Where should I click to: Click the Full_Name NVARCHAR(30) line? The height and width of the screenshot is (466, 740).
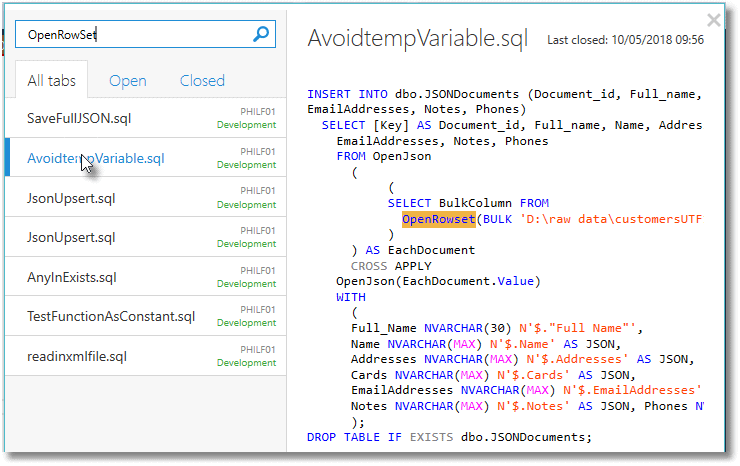(497, 328)
